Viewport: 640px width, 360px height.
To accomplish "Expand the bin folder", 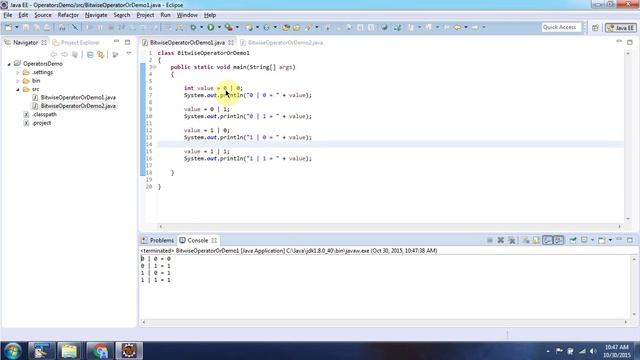I will point(18,81).
